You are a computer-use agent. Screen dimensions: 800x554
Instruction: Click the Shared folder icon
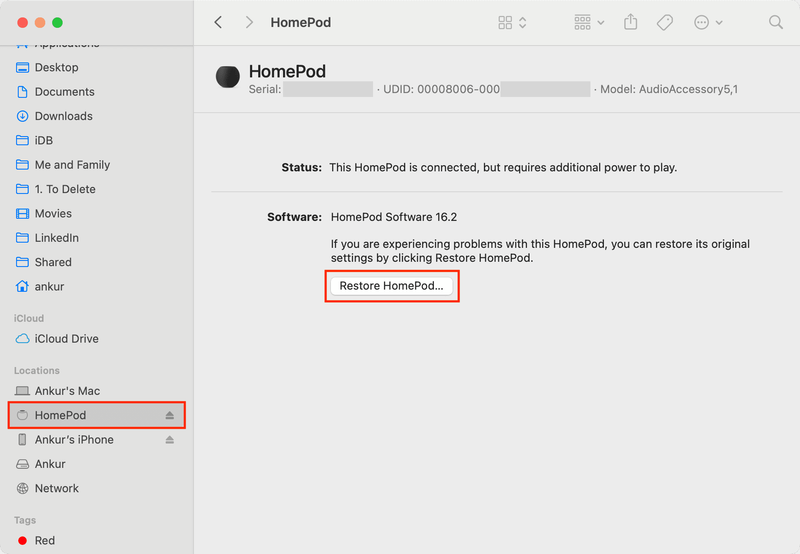[22, 262]
